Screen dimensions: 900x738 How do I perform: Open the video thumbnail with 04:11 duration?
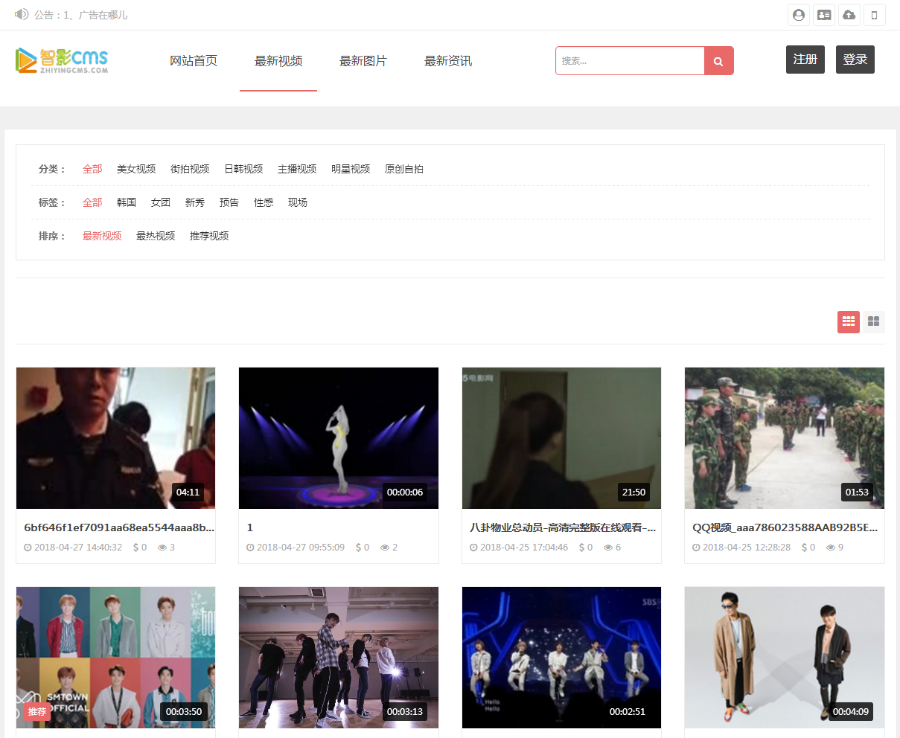pos(115,438)
